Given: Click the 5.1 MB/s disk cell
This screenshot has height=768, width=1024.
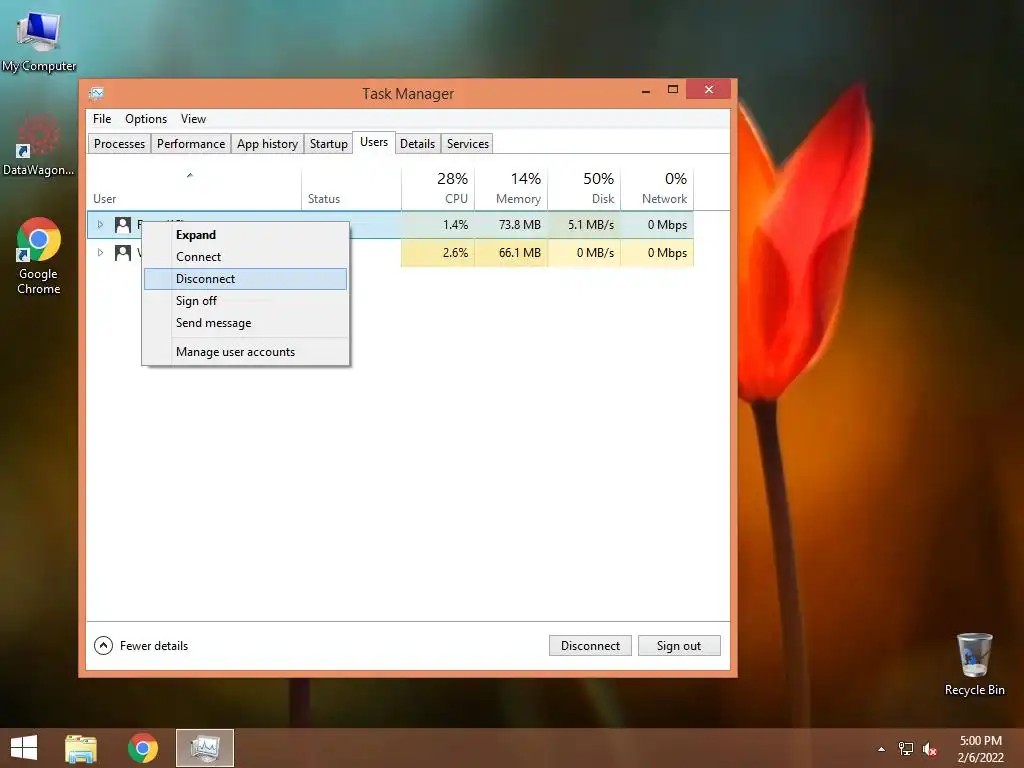Looking at the screenshot, I should click(x=584, y=225).
